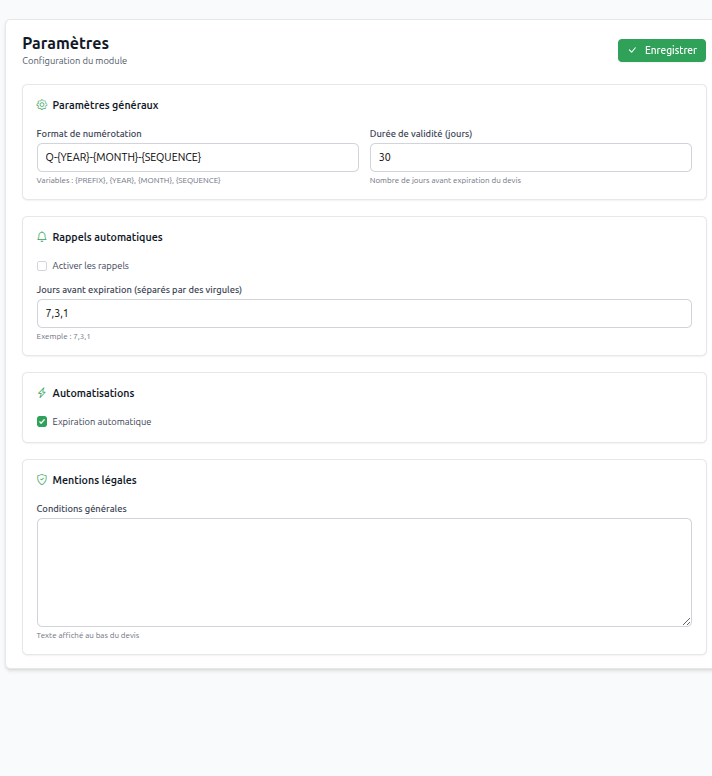Focus the Format de numérotation field
The image size is (712, 776).
(197, 157)
